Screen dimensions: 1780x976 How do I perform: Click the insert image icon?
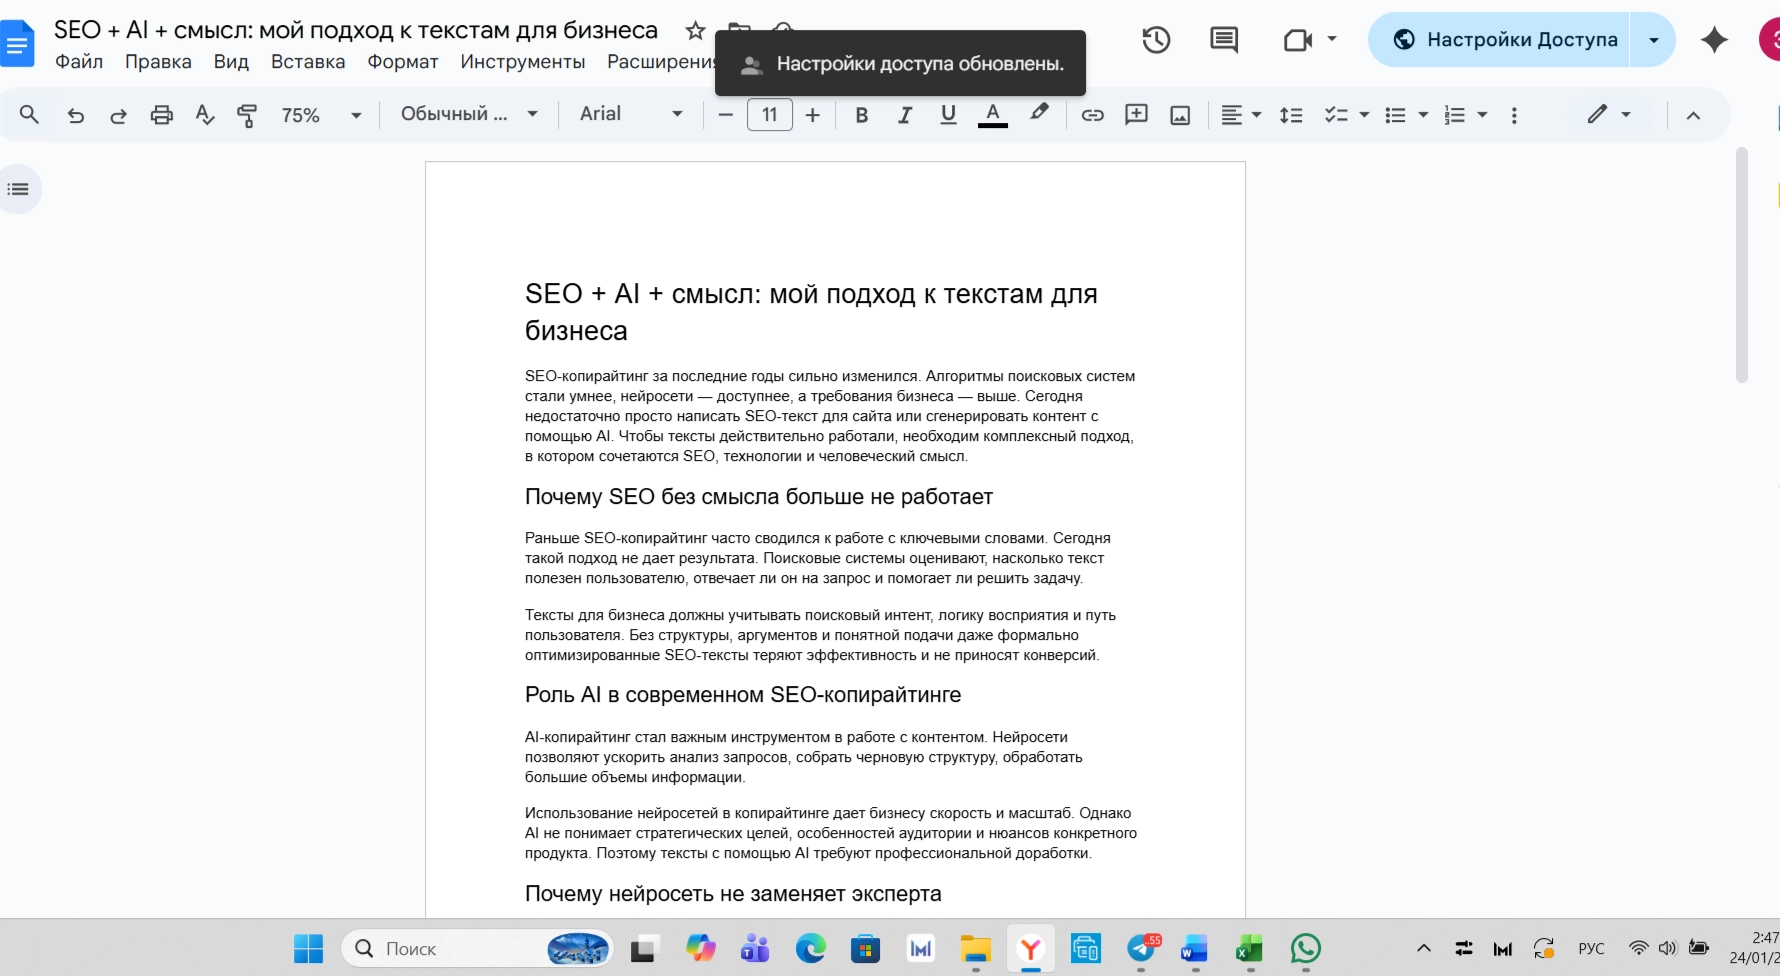[x=1180, y=115]
